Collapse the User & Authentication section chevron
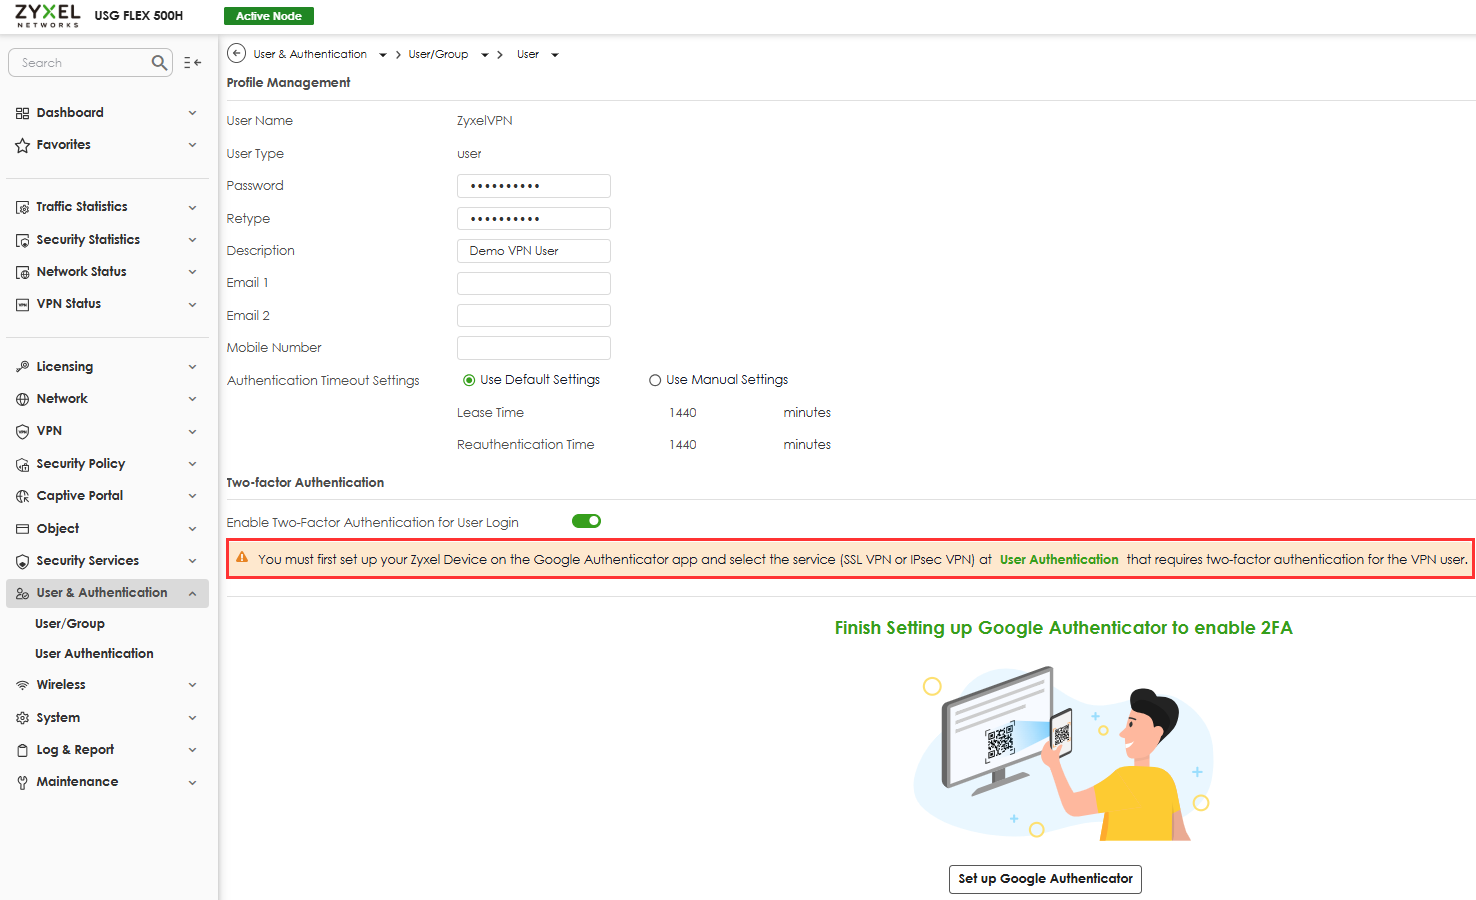This screenshot has height=900, width=1476. pyautogui.click(x=192, y=593)
